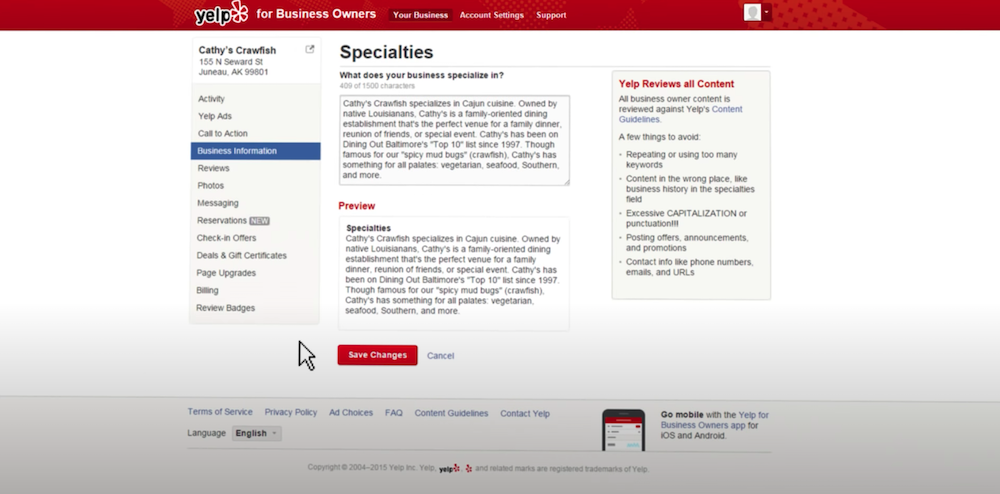
Task: Click the Yelp logo in header
Action: (221, 13)
